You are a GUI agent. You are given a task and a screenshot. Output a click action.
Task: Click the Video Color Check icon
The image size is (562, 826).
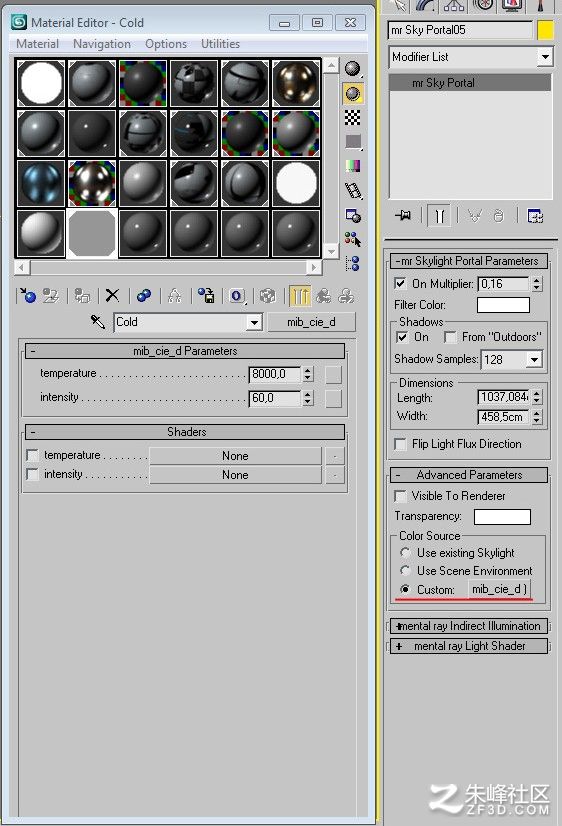(352, 166)
